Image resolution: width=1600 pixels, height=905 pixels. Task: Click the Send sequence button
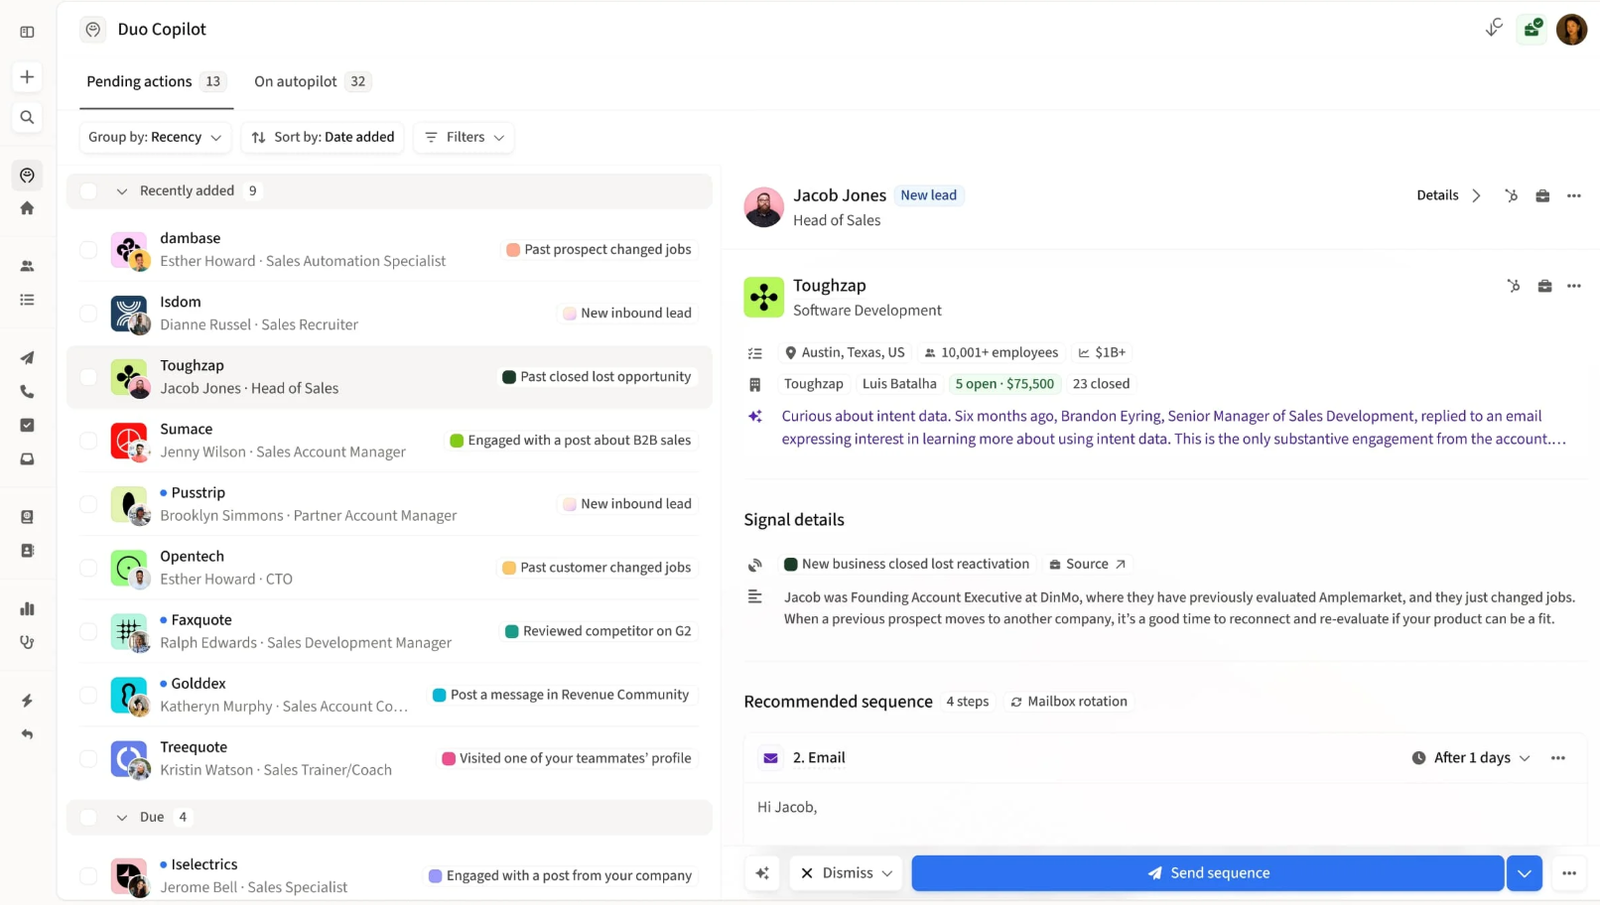pyautogui.click(x=1208, y=873)
